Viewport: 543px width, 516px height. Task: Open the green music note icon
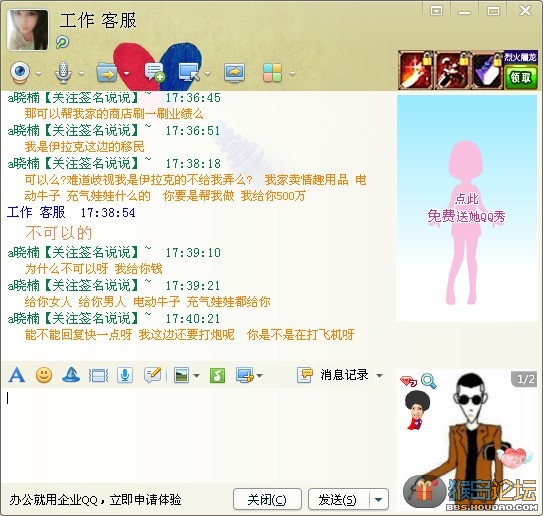pos(217,375)
